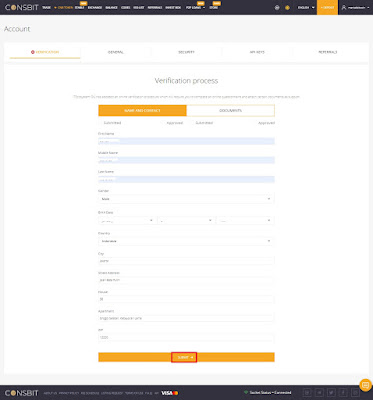373x400 pixels.
Task: Click the Middle Name input field
Action: coord(186,160)
